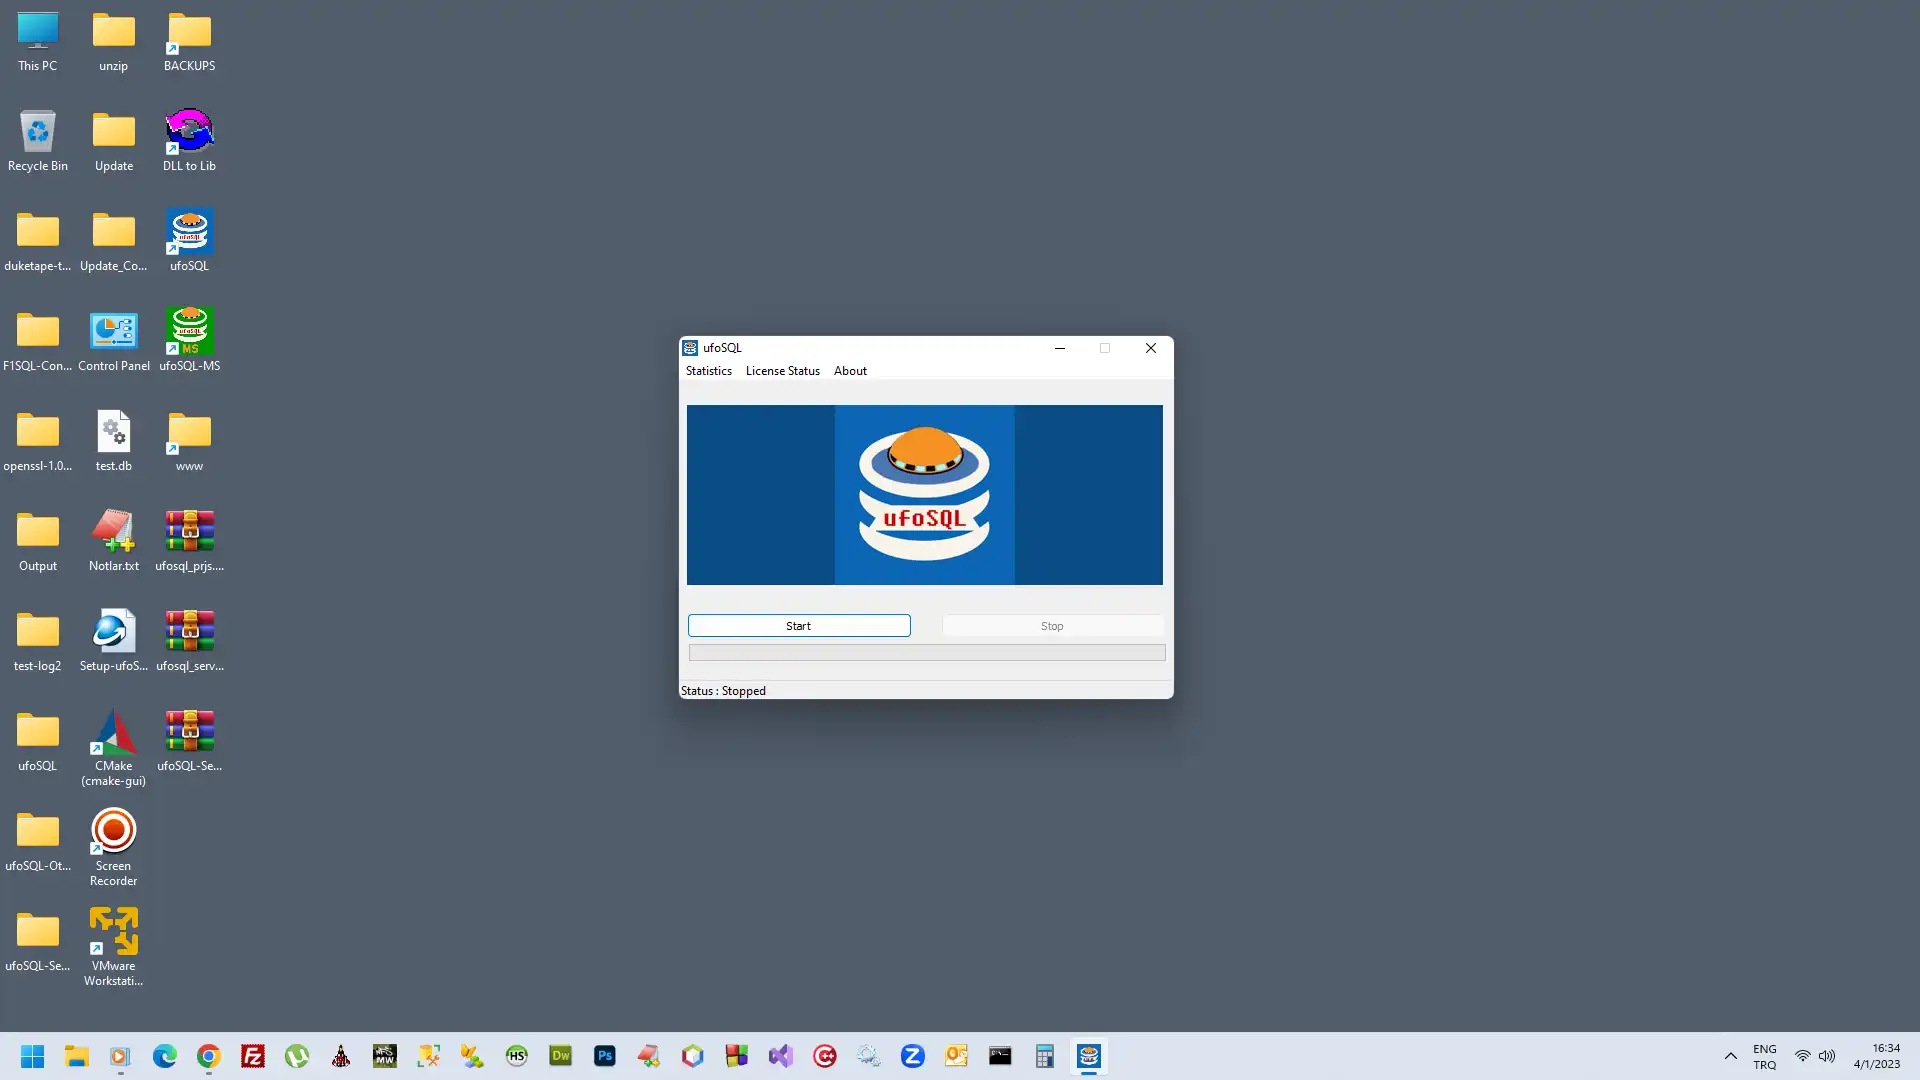Open the Statistics menu in ufoSQL

(708, 371)
